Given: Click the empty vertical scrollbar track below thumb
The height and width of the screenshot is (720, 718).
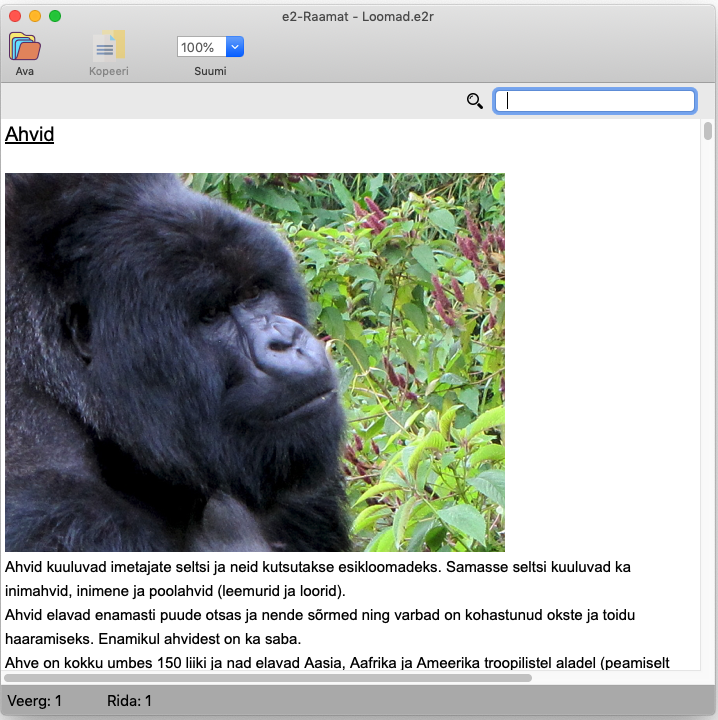Looking at the screenshot, I should (708, 400).
